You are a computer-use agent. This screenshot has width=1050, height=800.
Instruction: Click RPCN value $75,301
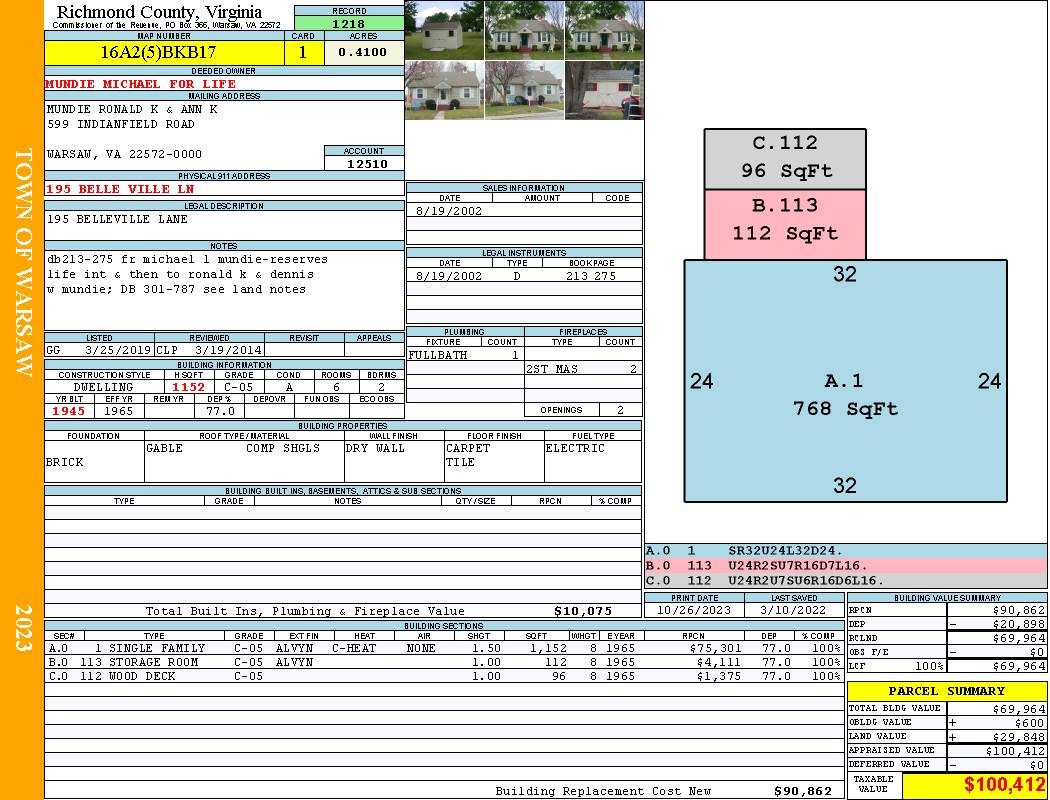coord(715,648)
